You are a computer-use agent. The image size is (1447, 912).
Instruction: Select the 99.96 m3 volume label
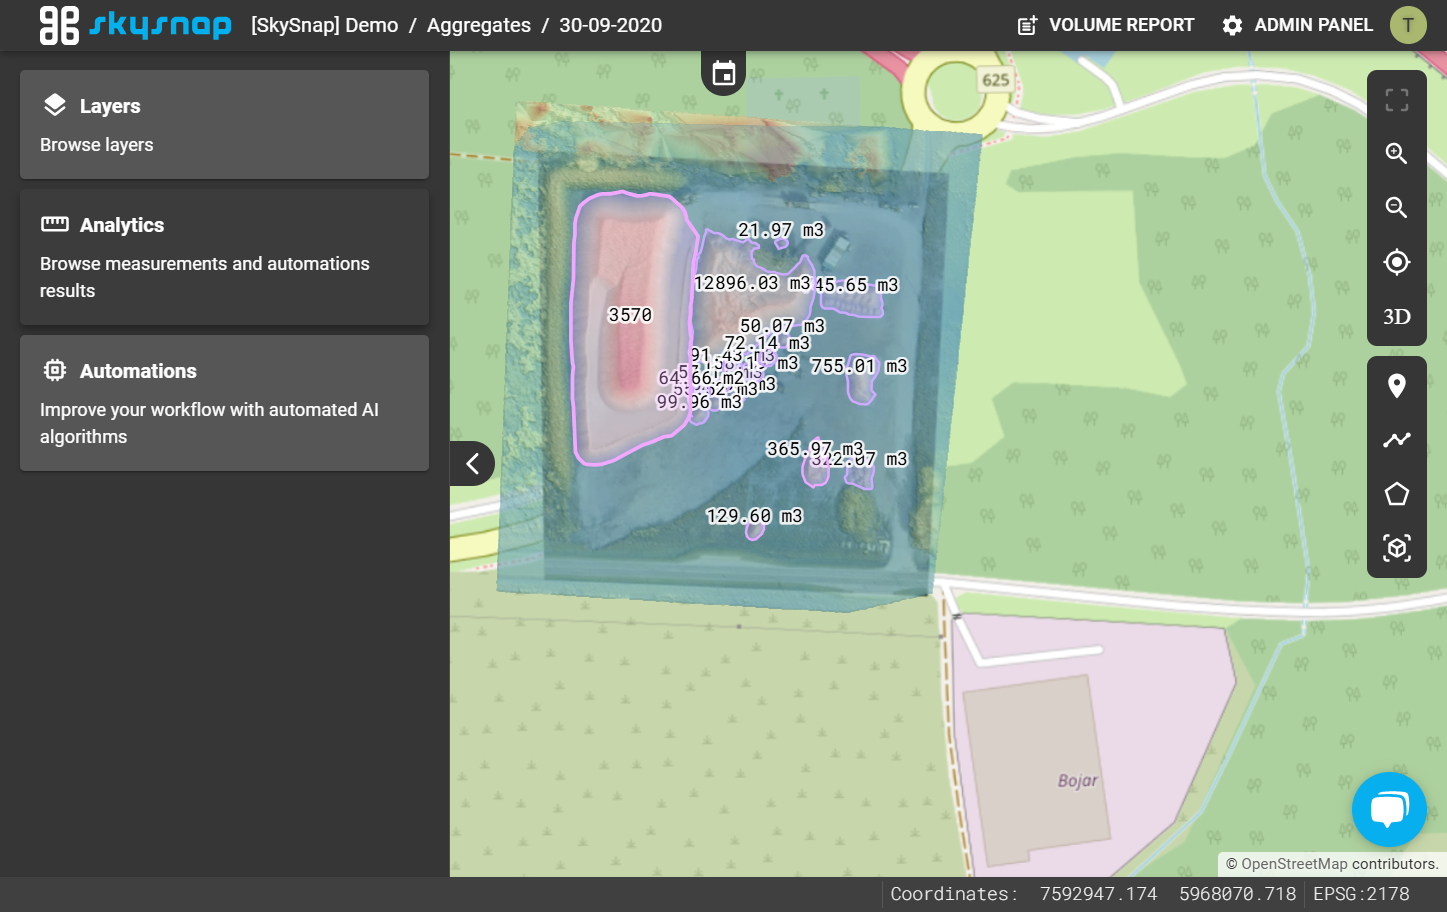pos(699,402)
